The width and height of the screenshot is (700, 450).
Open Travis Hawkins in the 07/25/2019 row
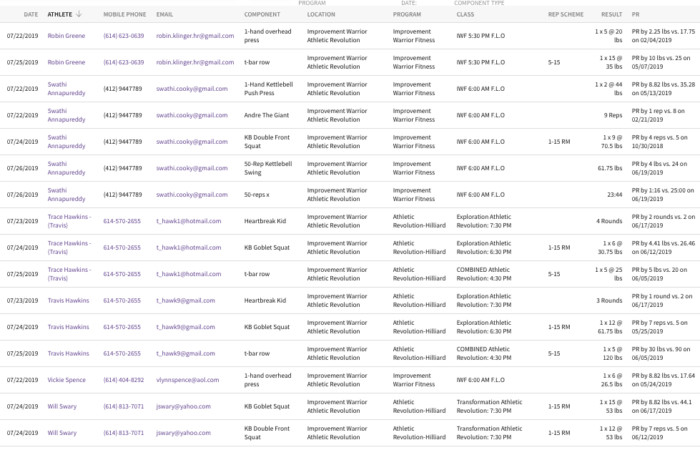(68, 353)
